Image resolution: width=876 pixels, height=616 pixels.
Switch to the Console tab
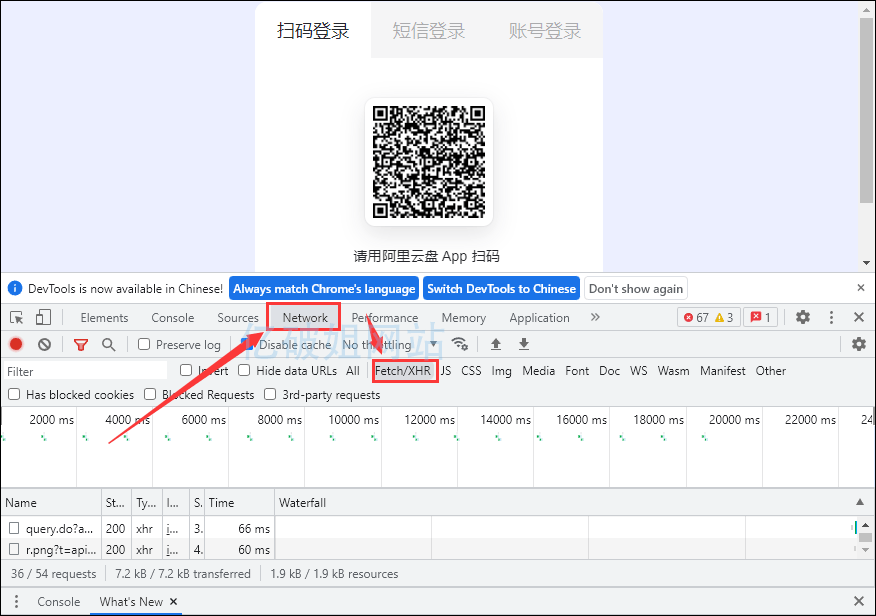click(x=173, y=318)
